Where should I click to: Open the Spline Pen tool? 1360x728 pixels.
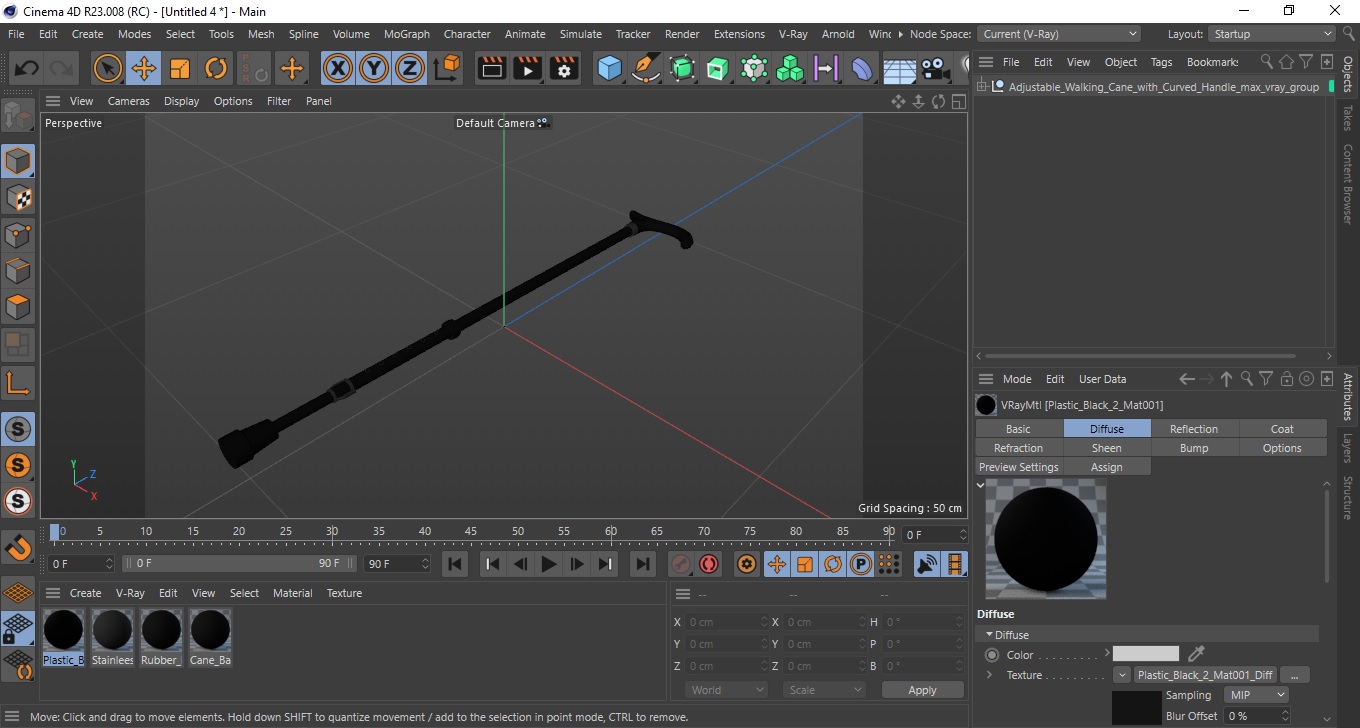646,69
